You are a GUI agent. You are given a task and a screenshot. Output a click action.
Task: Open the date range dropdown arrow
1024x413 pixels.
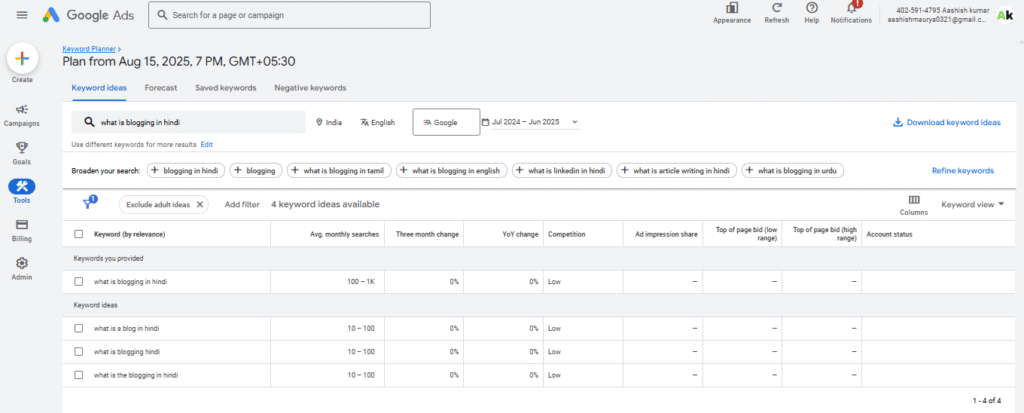tap(575, 122)
